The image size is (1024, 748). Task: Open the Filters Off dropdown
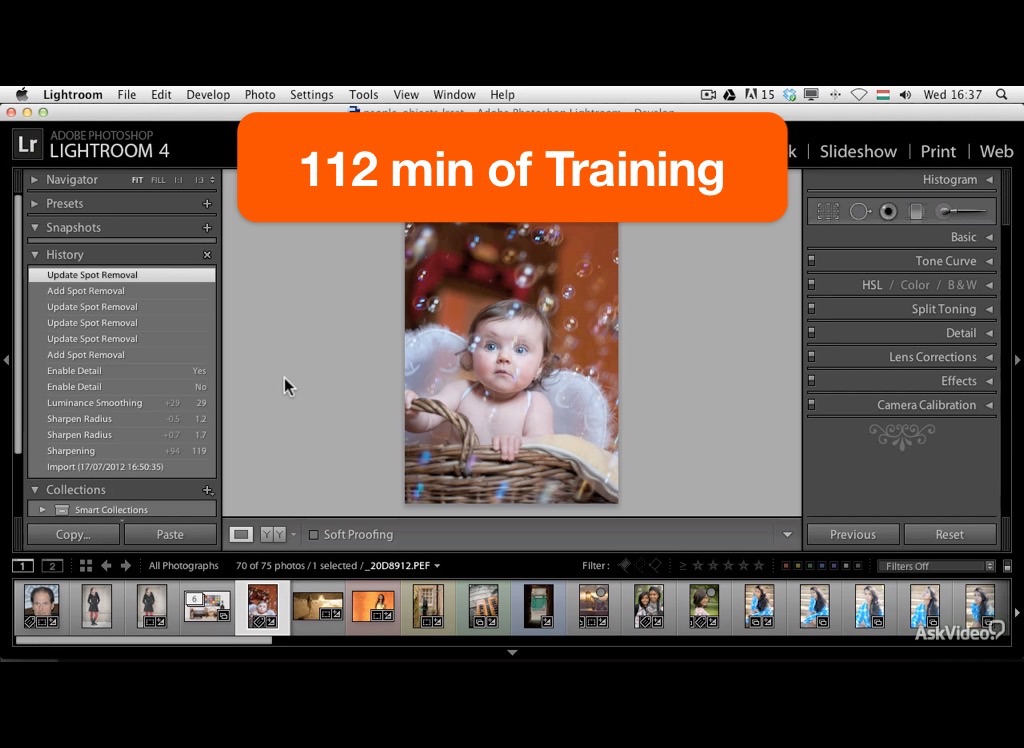936,566
